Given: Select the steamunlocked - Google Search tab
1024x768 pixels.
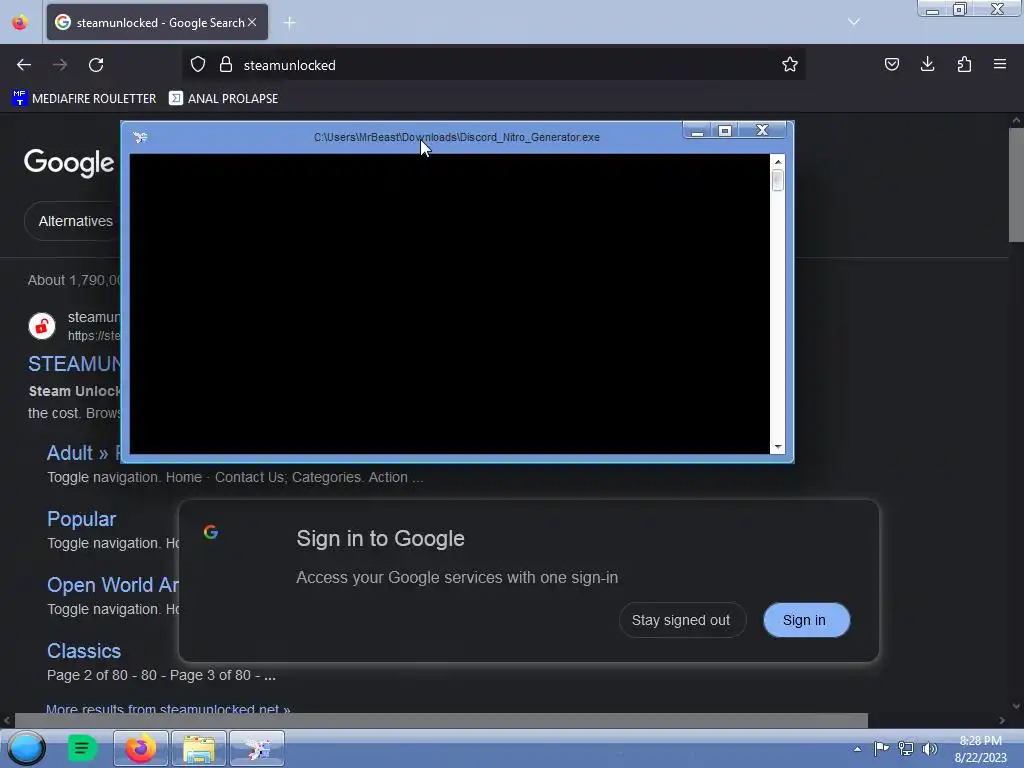Looking at the screenshot, I should pos(157,23).
